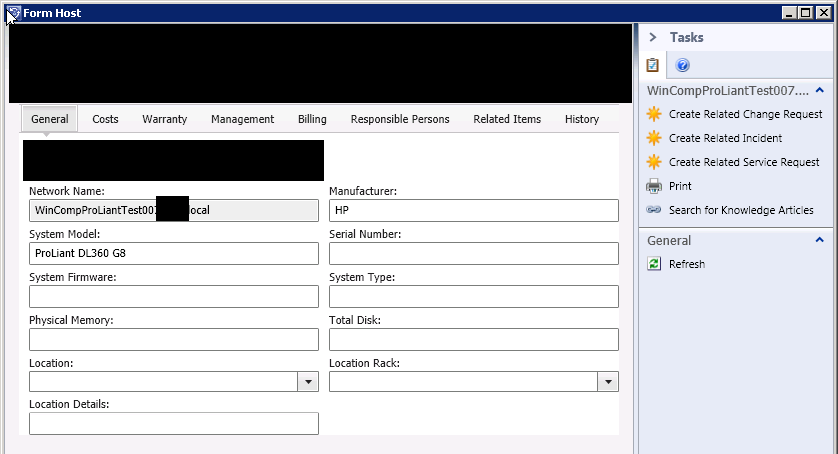Select the clipboard tasks icon tab
This screenshot has width=838, height=454.
coord(653,65)
